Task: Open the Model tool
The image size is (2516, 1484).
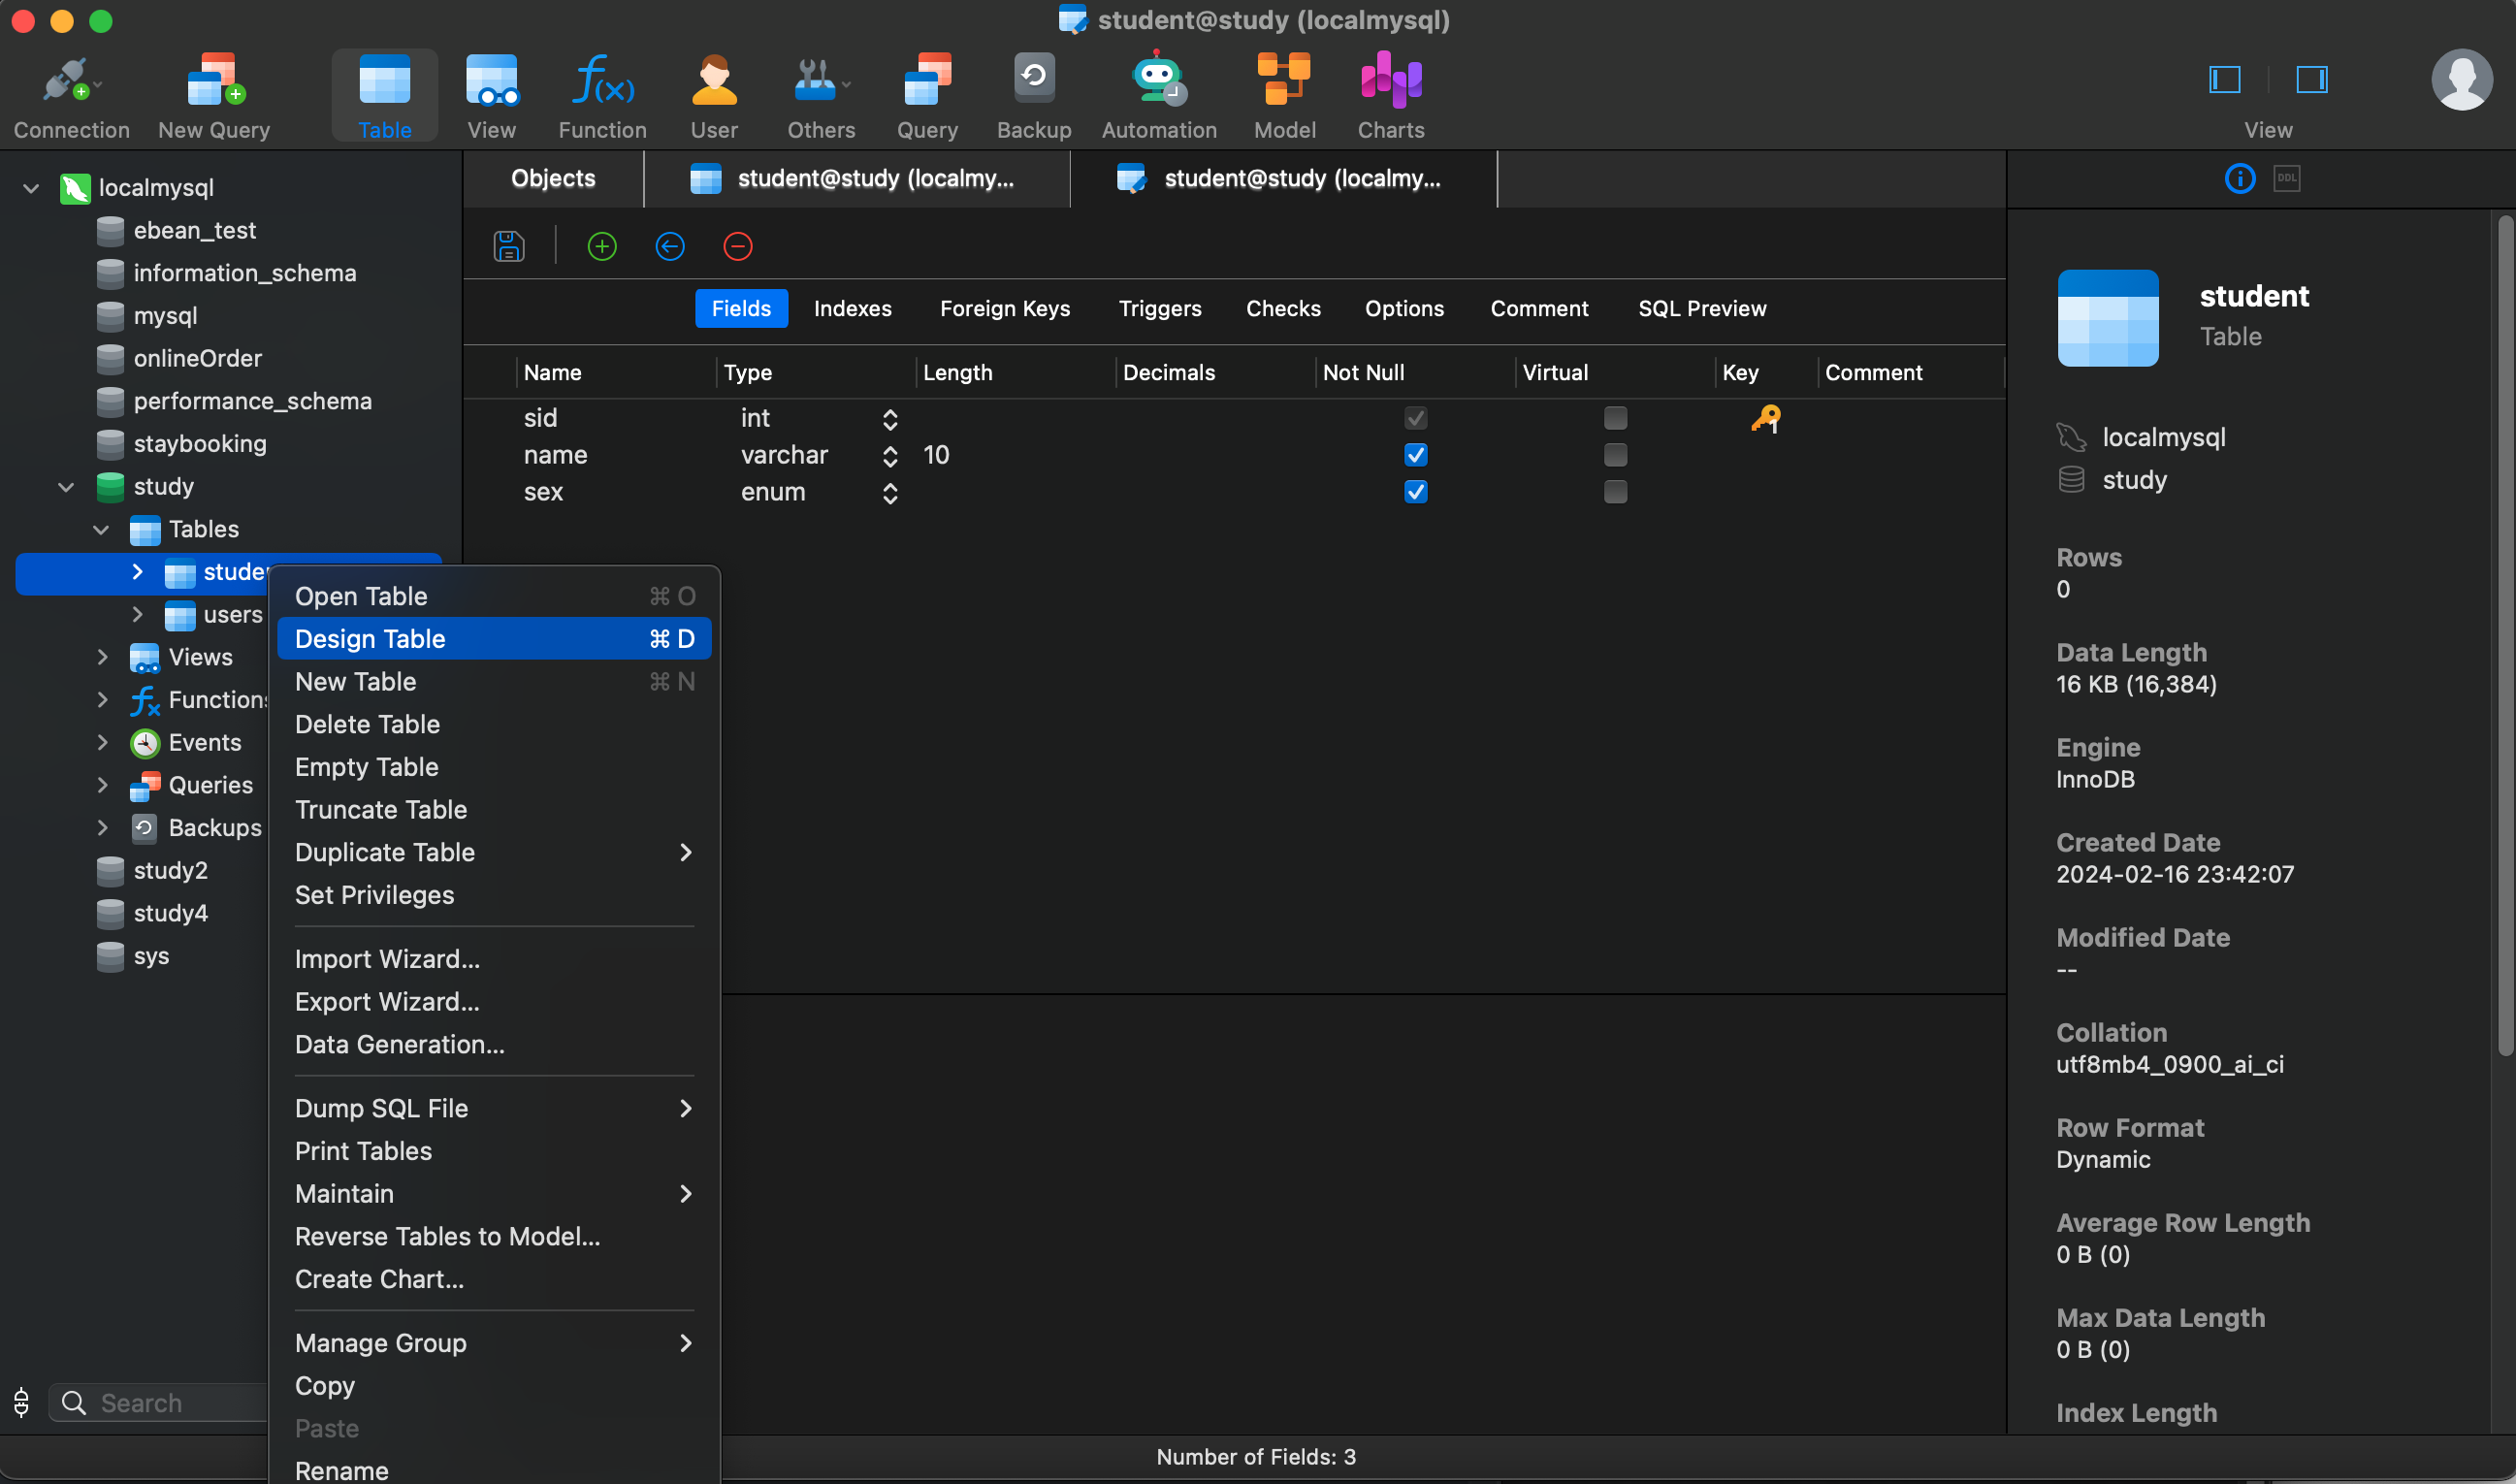Action: coord(1284,95)
